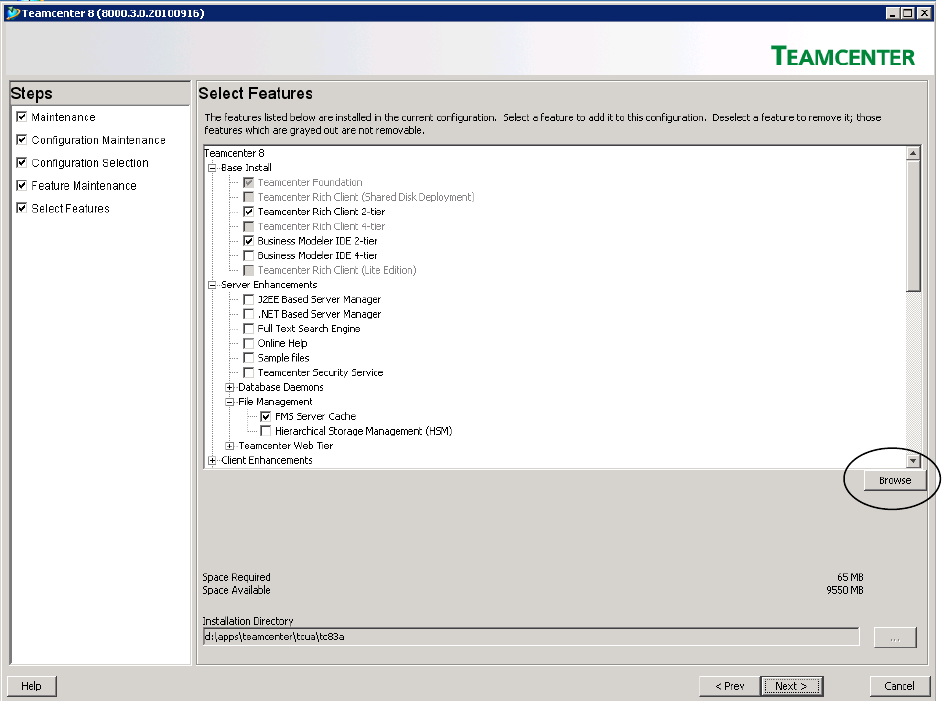Enable Full Text Search Engine feature

coord(248,329)
